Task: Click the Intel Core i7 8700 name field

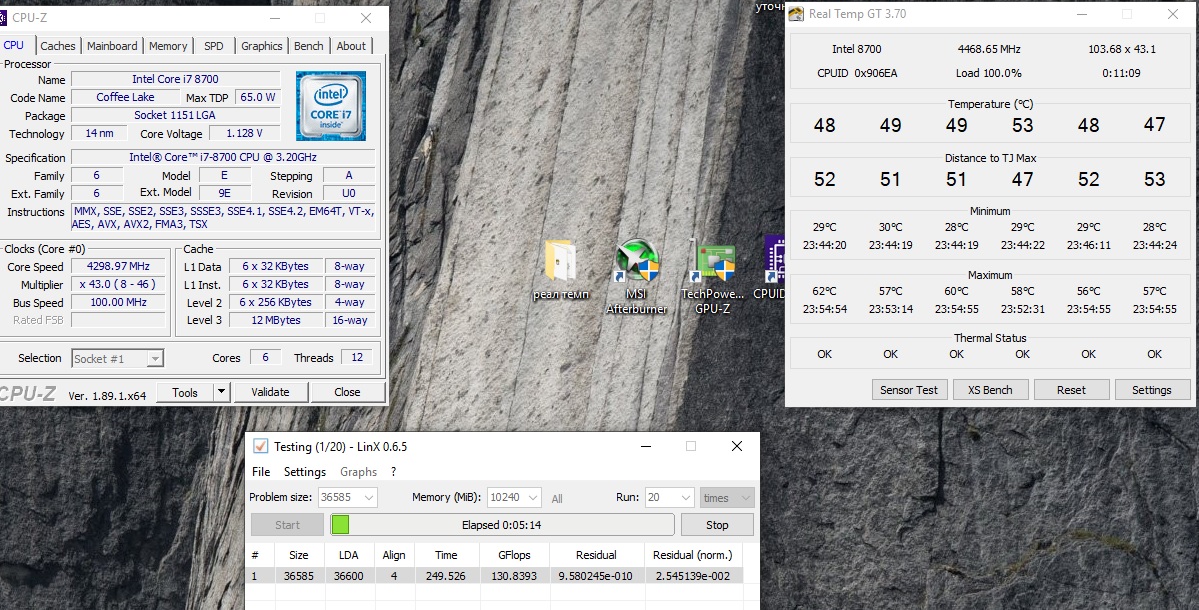Action: (175, 79)
